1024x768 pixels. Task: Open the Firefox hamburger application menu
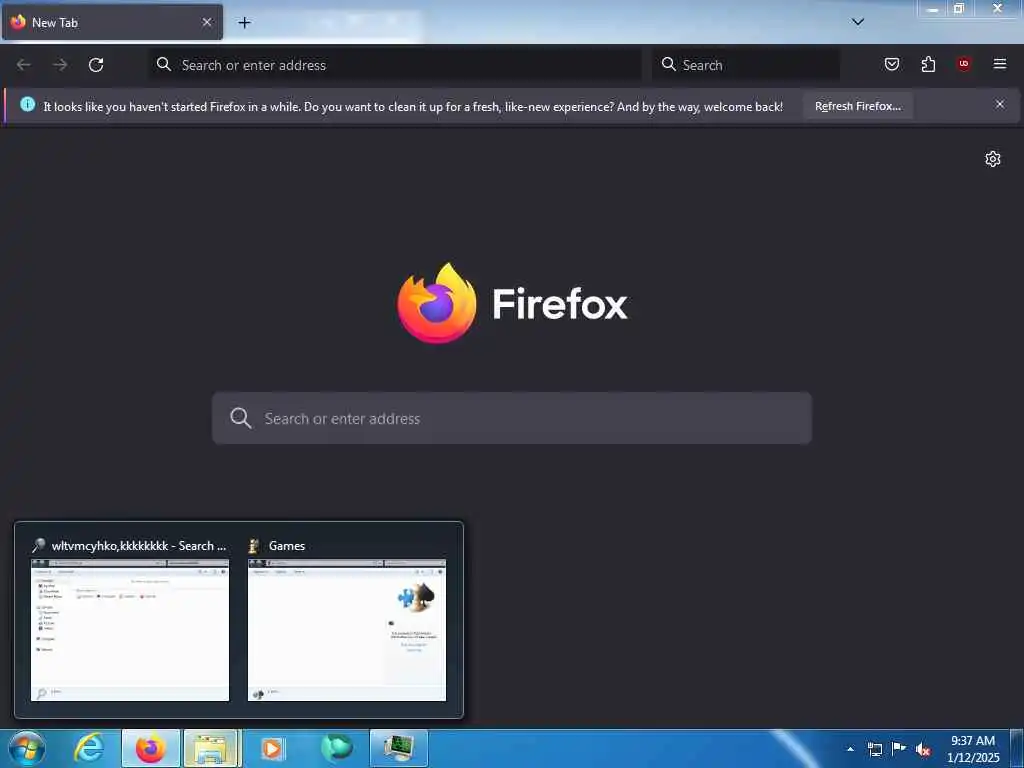tap(1000, 64)
